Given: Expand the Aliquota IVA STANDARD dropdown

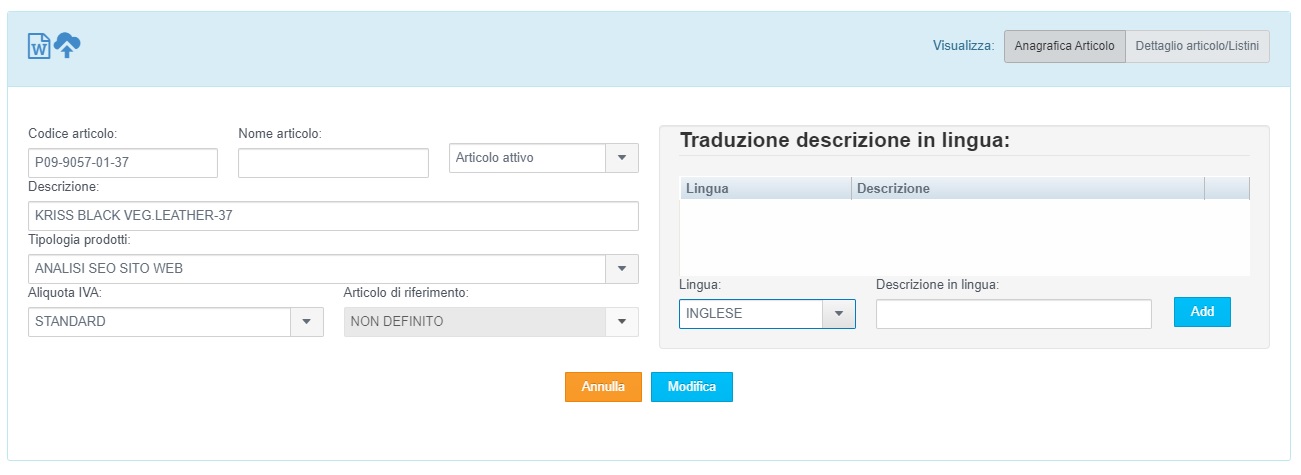Looking at the screenshot, I should click(x=306, y=322).
